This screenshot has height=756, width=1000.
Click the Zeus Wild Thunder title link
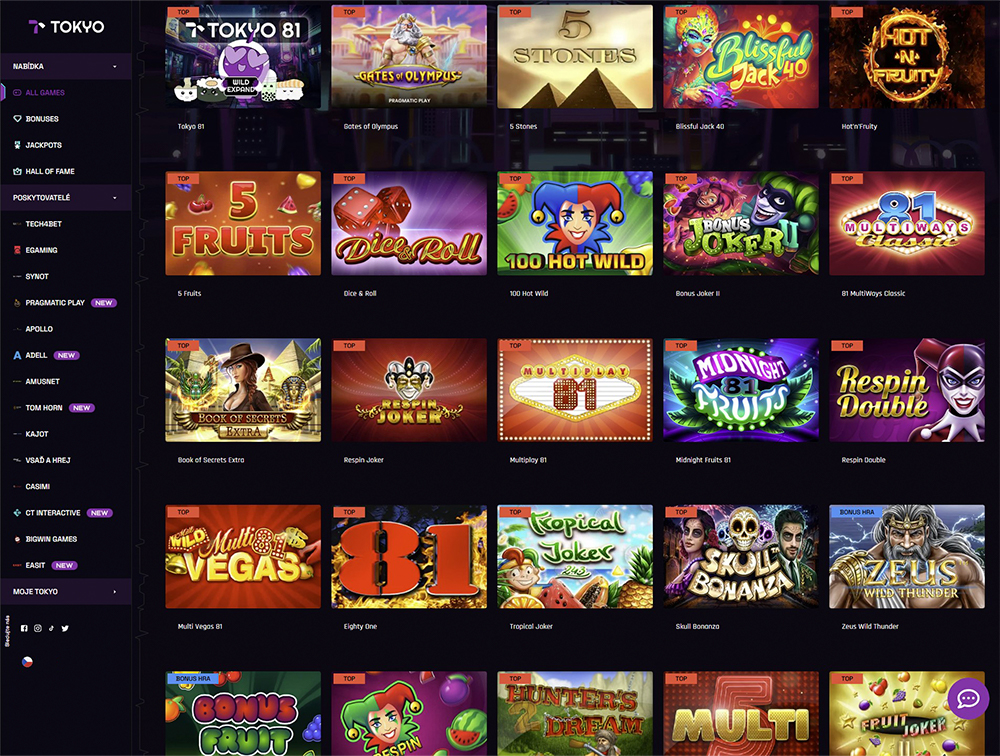tap(870, 626)
